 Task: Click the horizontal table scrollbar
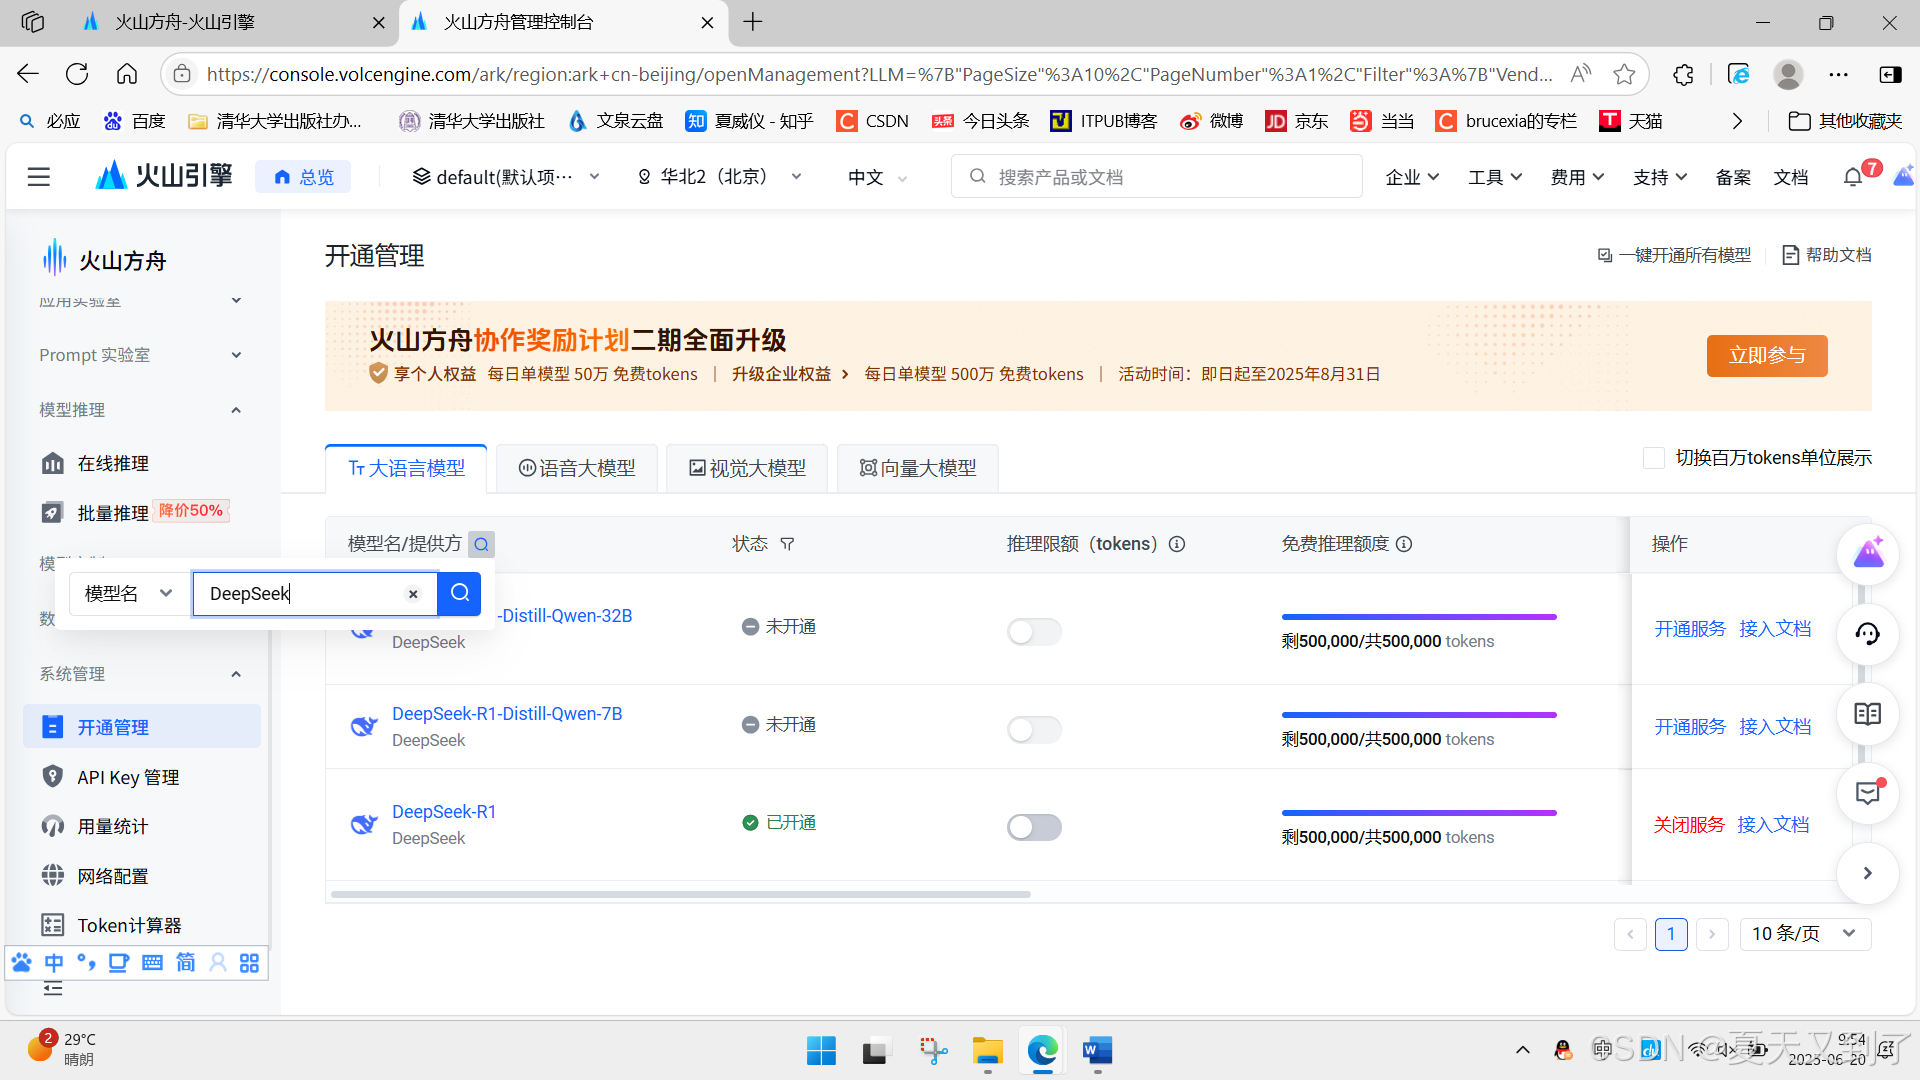point(680,894)
